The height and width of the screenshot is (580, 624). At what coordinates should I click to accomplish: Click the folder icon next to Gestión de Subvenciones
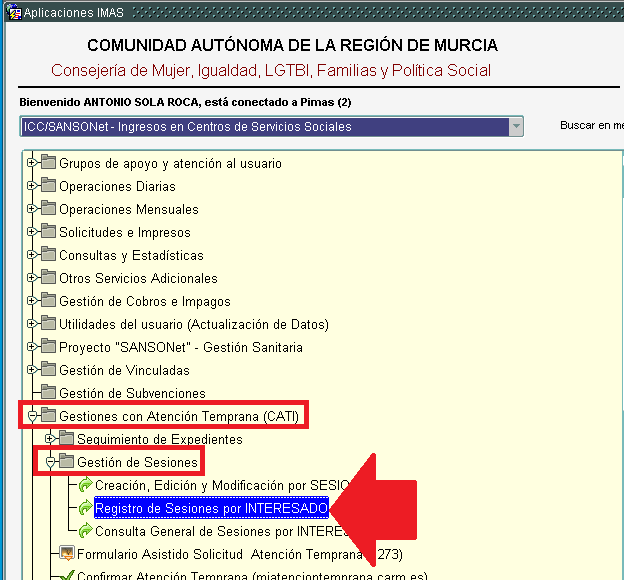(48, 393)
